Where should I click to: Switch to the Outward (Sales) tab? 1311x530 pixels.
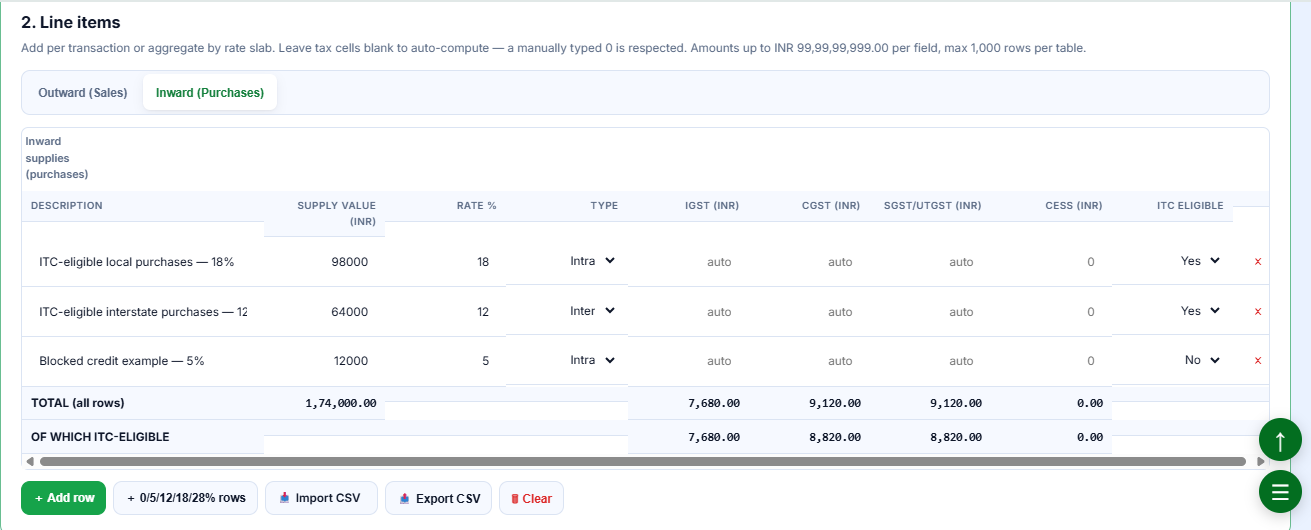point(83,93)
